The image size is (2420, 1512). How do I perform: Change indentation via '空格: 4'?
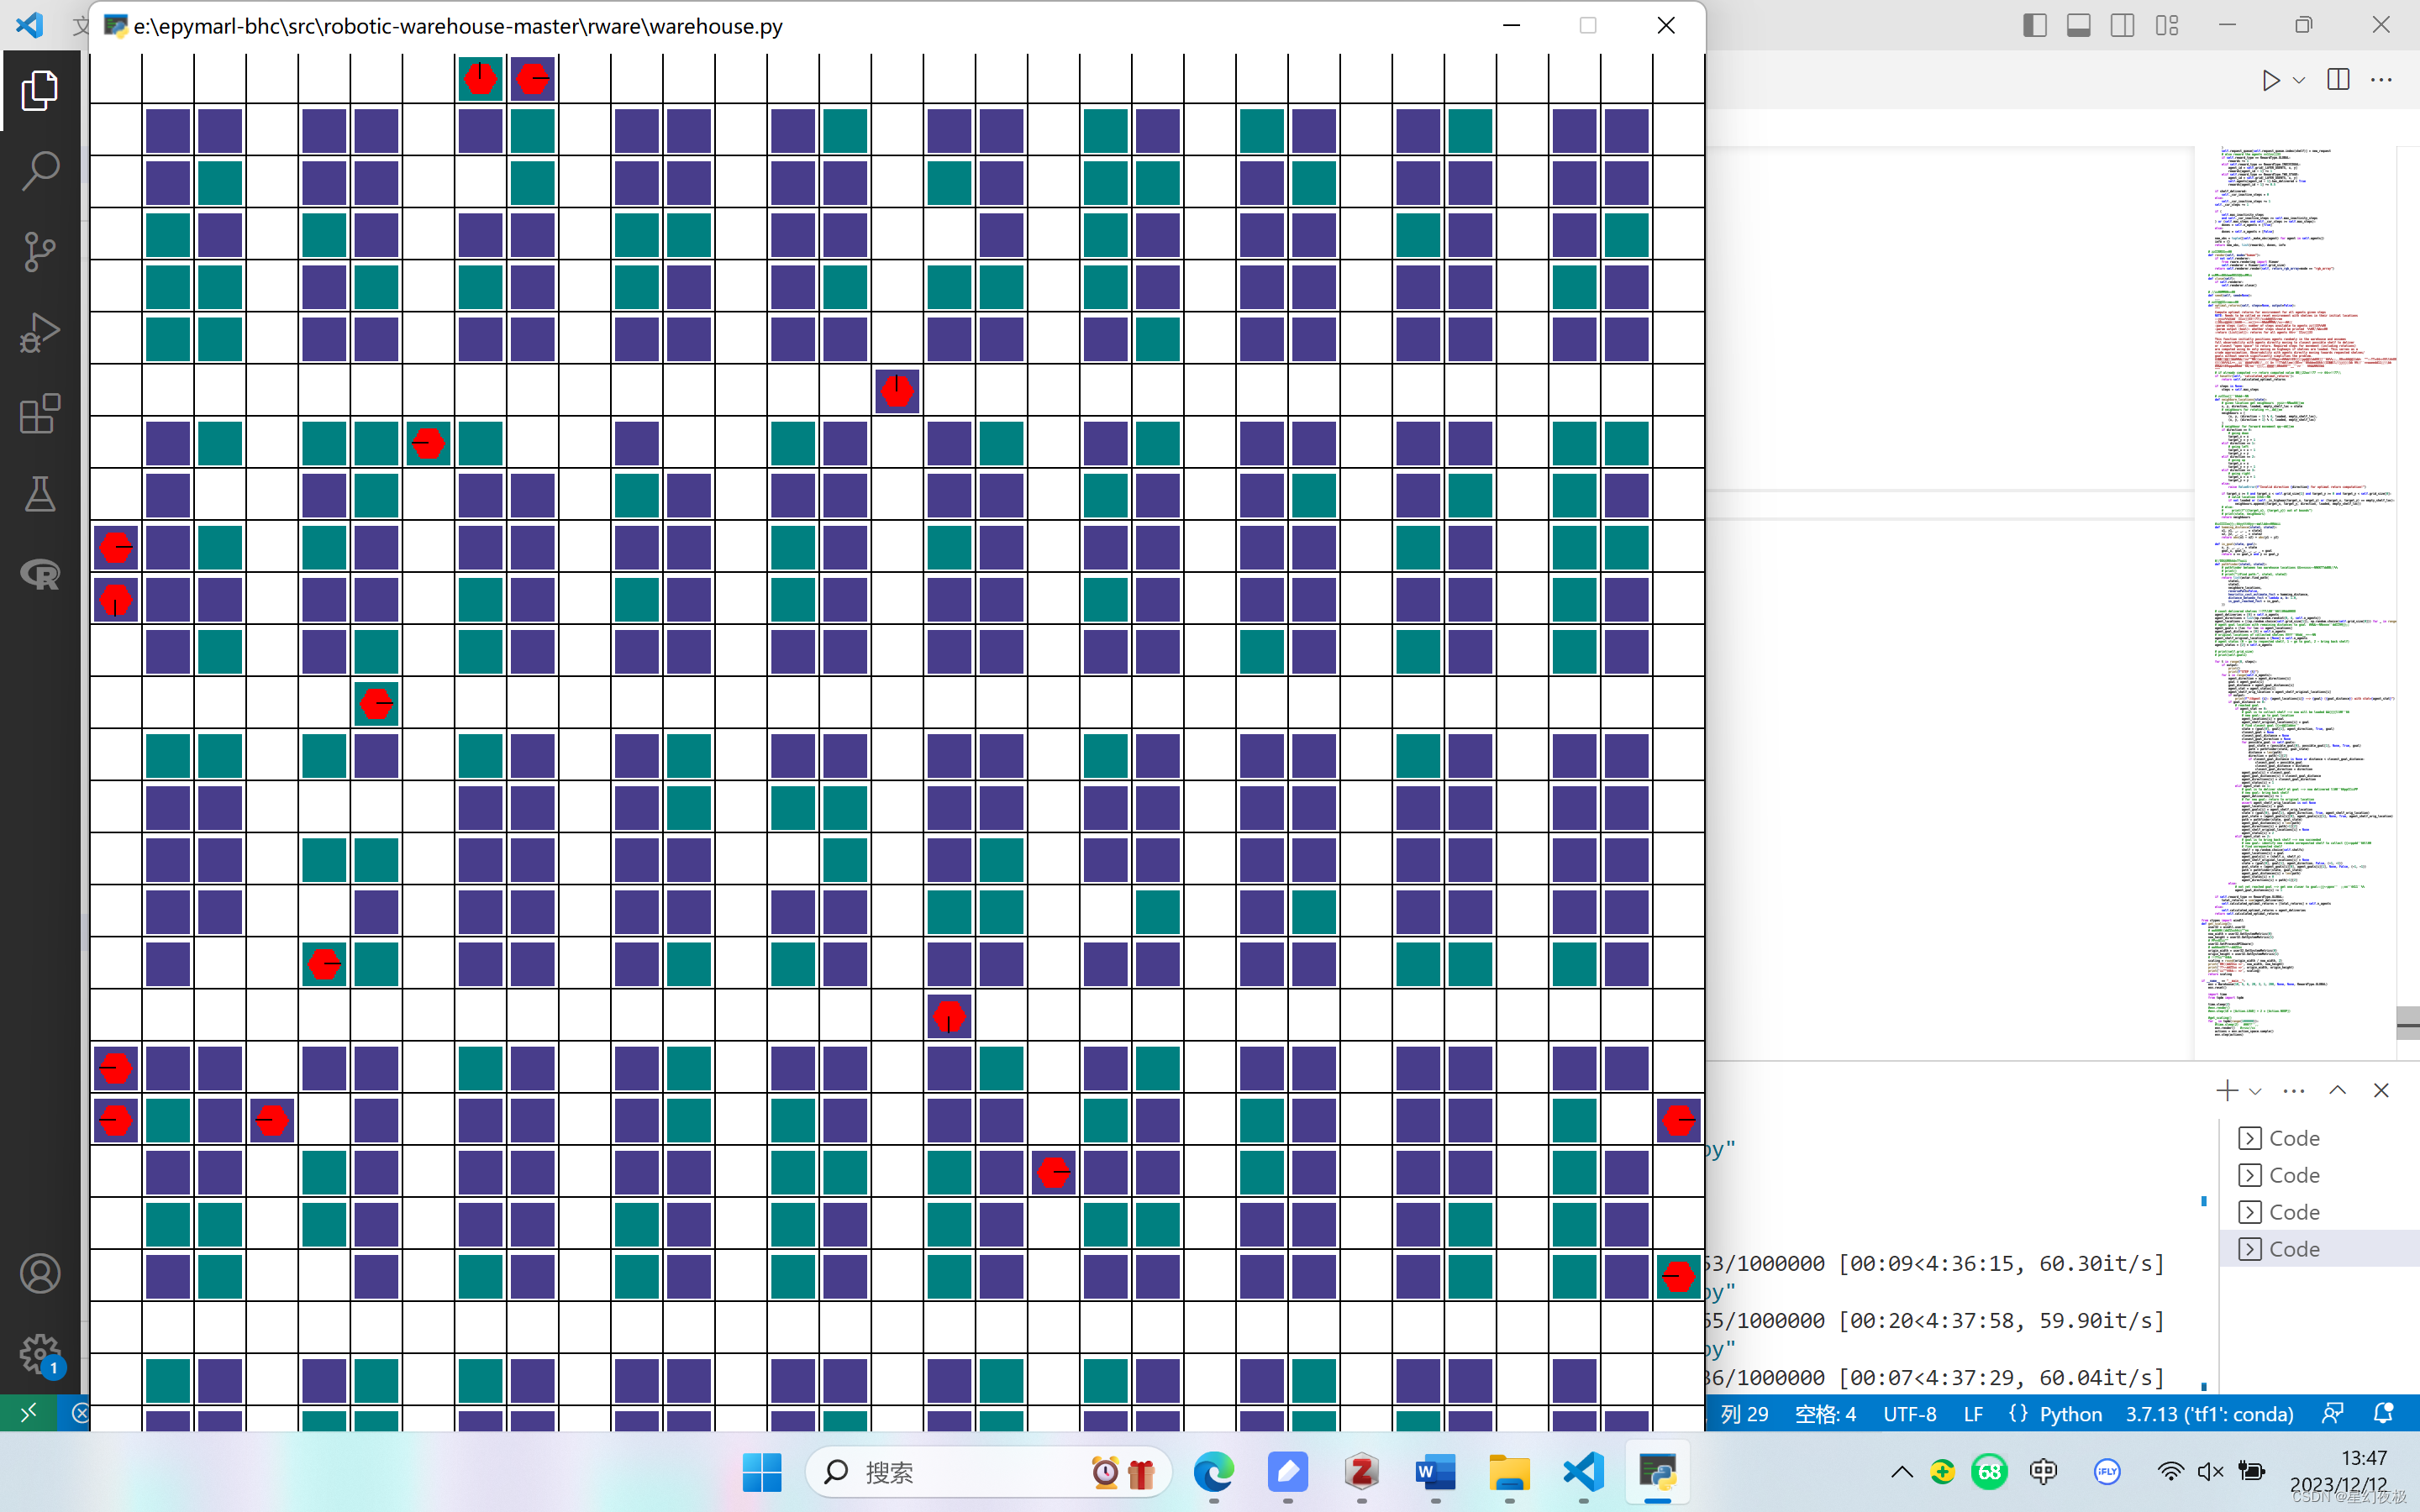[x=1825, y=1414]
